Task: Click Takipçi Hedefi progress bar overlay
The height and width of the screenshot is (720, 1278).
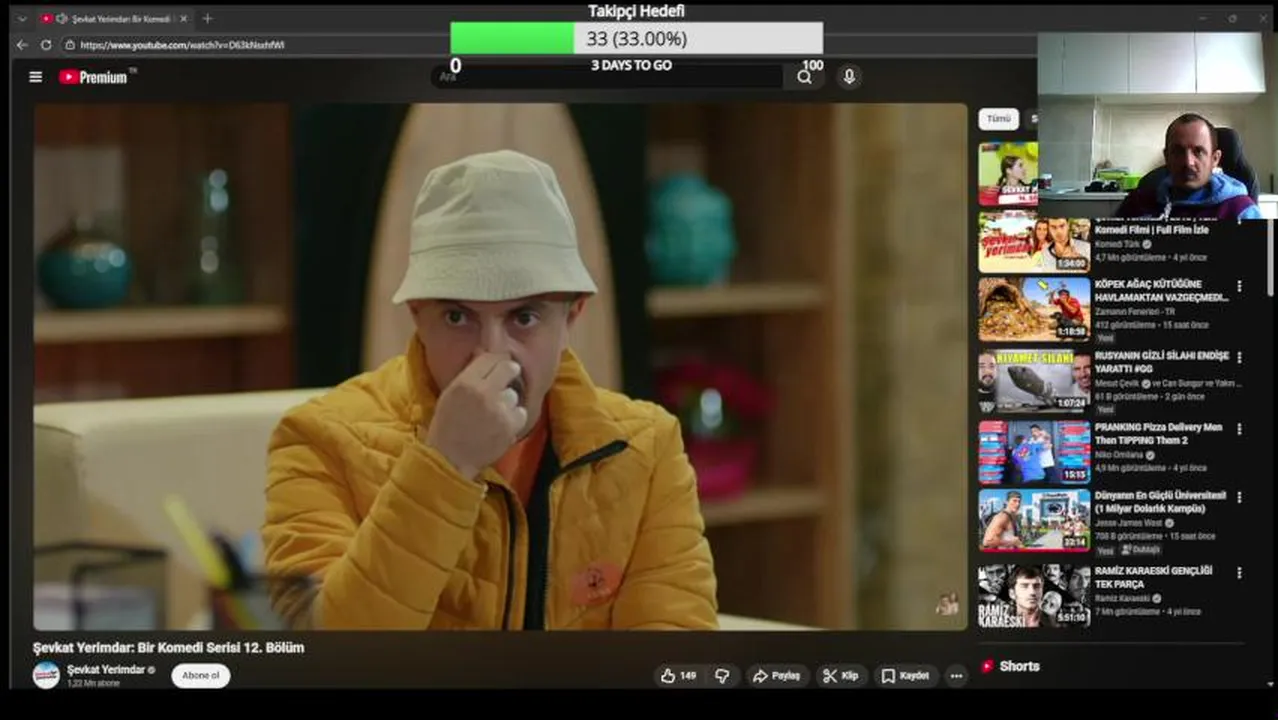Action: coord(636,38)
